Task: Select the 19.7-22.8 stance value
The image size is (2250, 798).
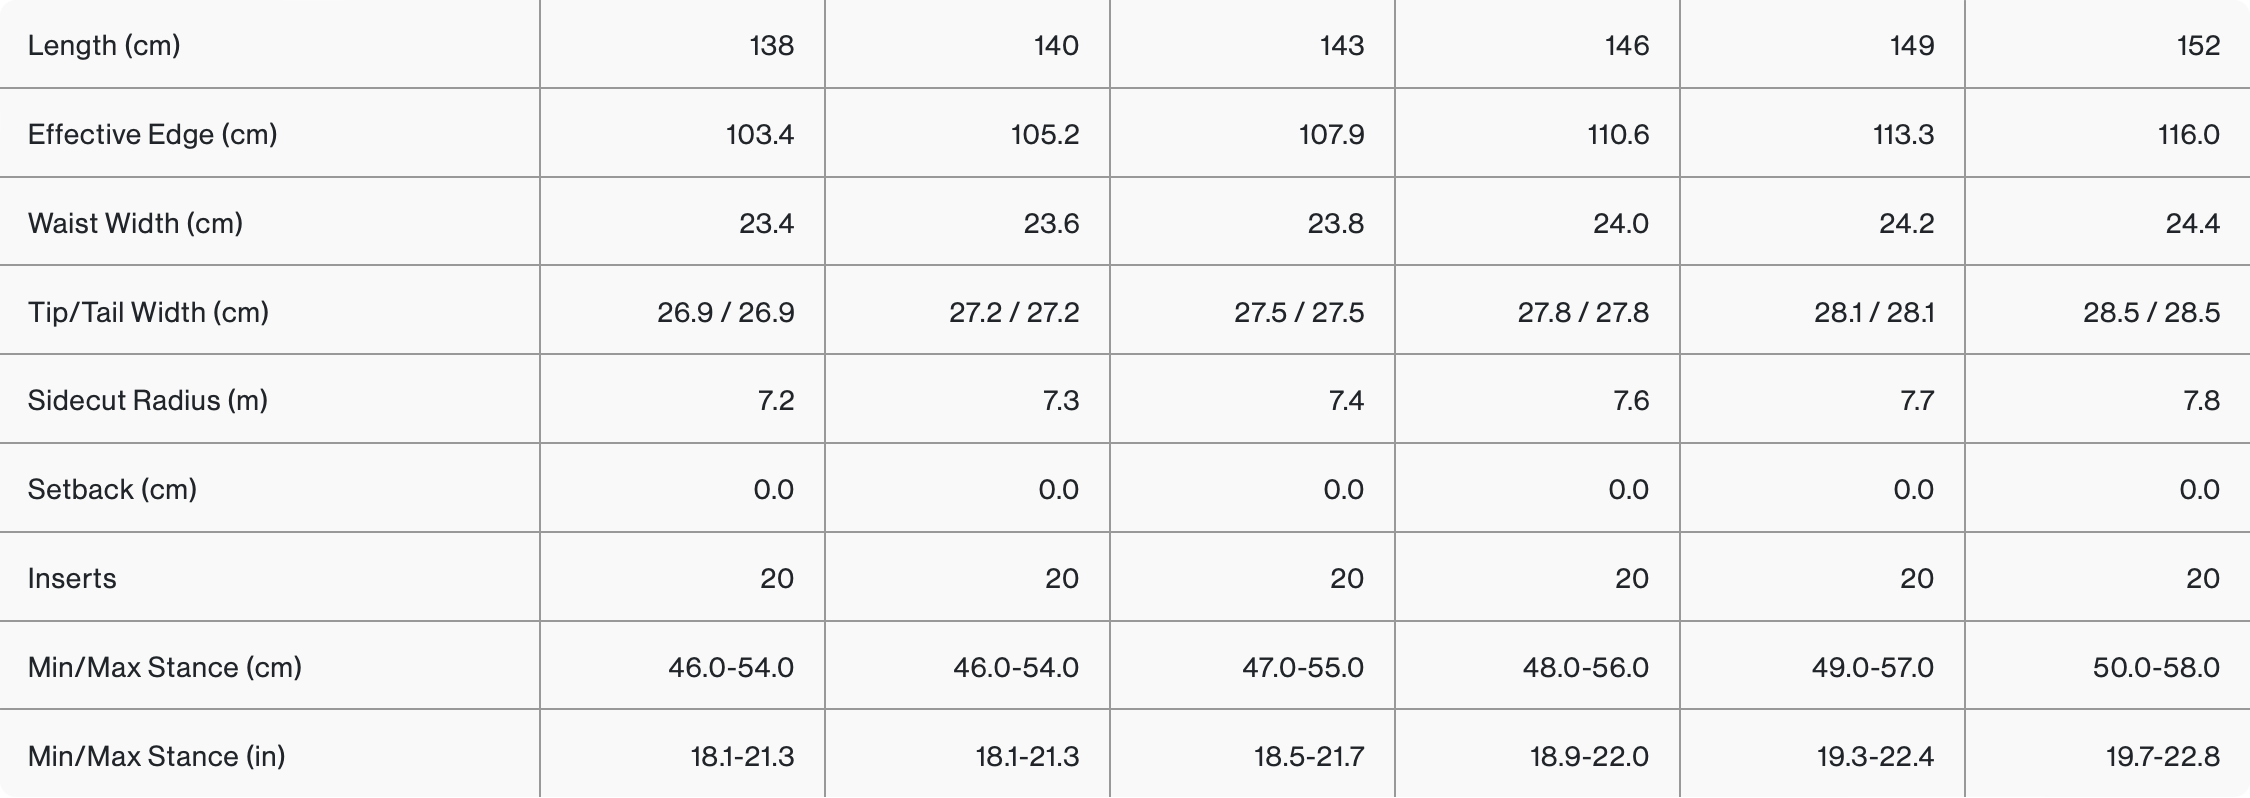Action: 2162,757
